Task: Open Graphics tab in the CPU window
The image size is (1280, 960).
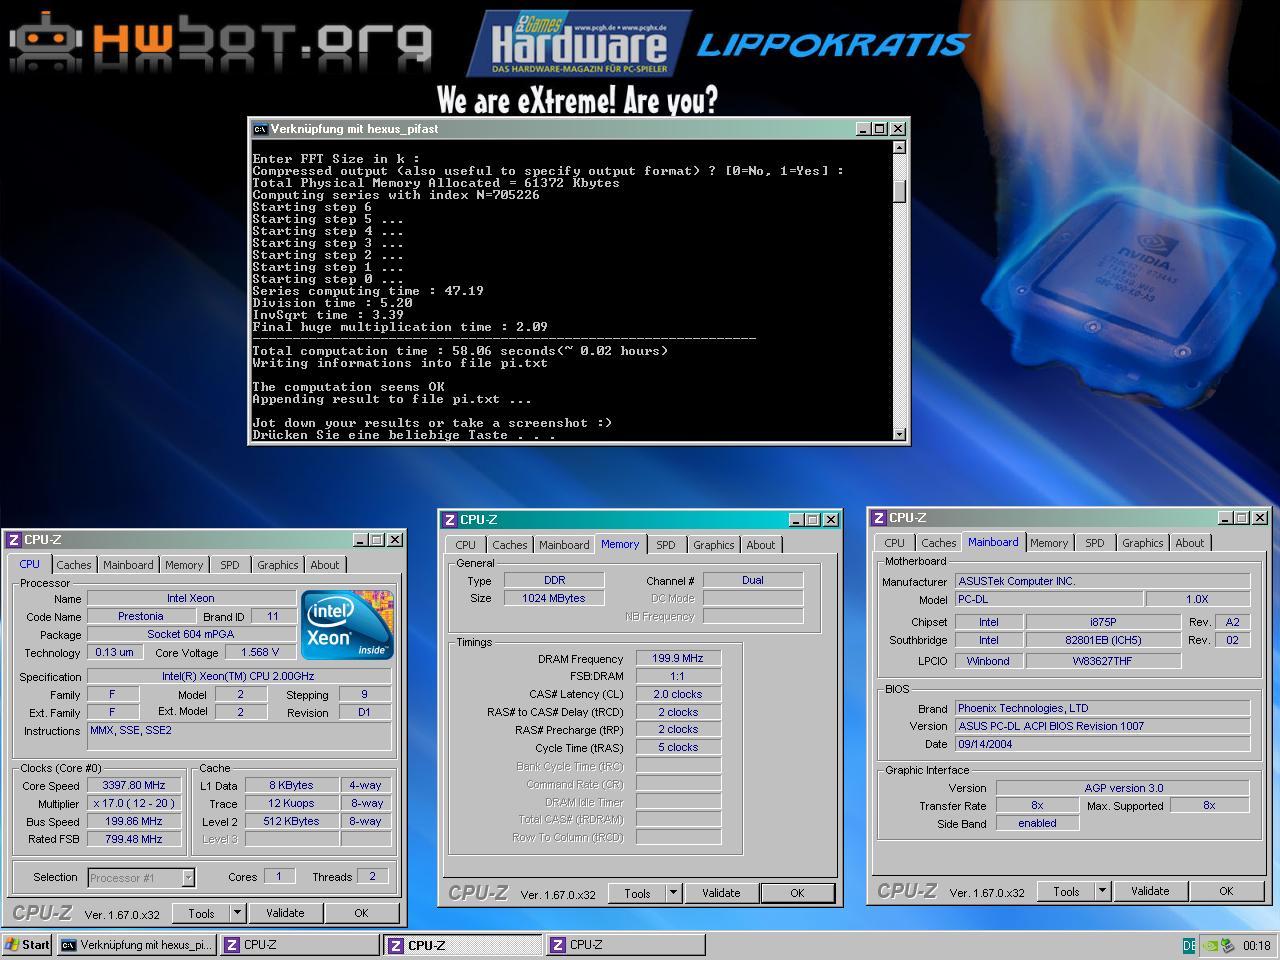Action: pos(277,565)
